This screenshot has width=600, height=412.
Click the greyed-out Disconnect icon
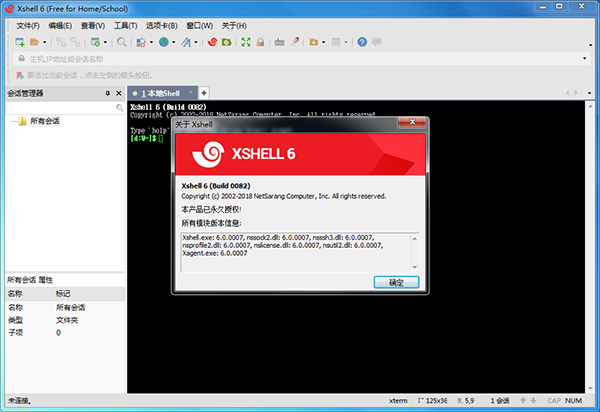(76, 42)
